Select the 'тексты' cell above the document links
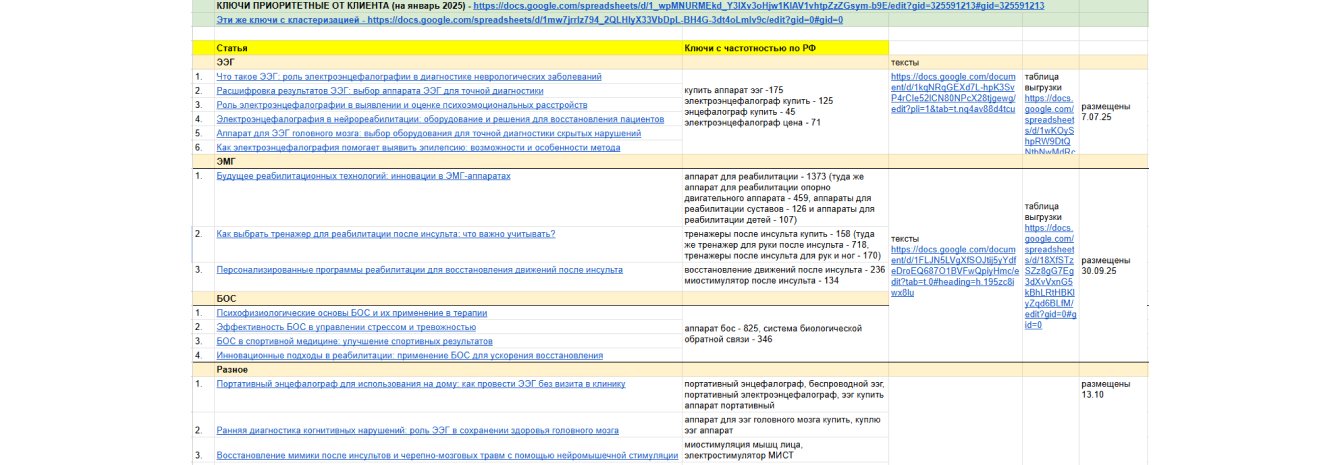This screenshot has width=1340, height=465. pyautogui.click(x=955, y=62)
